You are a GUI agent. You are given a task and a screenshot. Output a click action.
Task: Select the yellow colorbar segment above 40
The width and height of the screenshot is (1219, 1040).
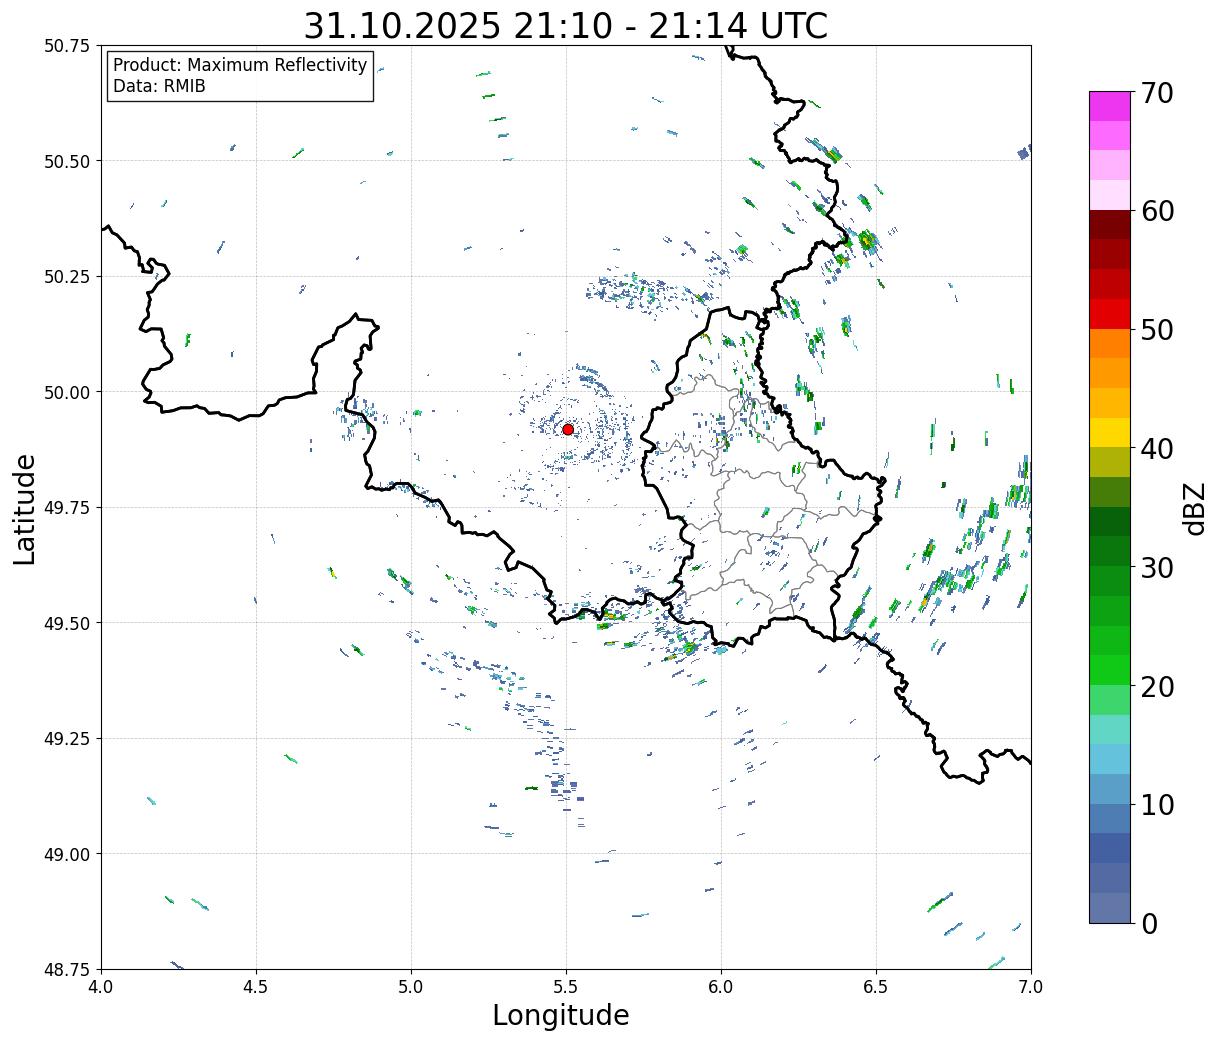(1109, 432)
